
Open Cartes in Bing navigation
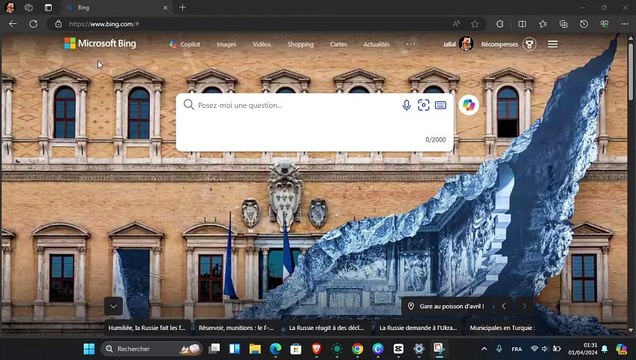(x=338, y=44)
